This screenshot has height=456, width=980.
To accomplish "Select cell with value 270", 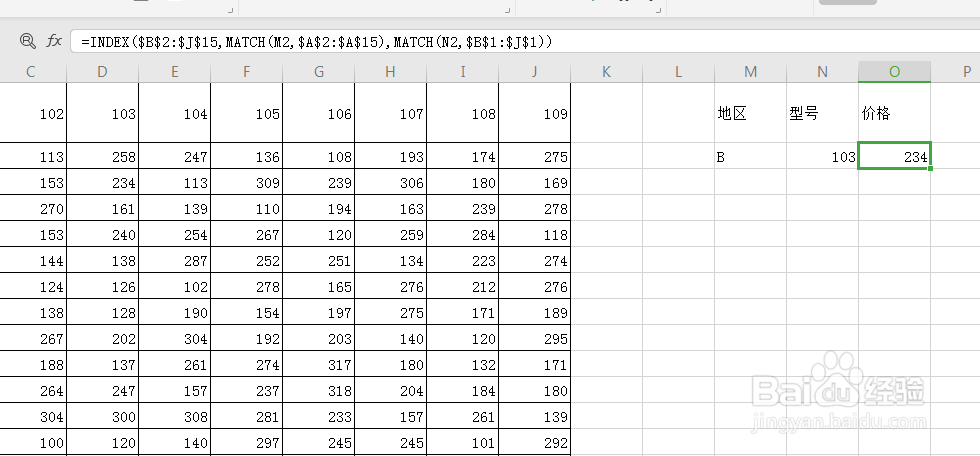I will click(32, 208).
